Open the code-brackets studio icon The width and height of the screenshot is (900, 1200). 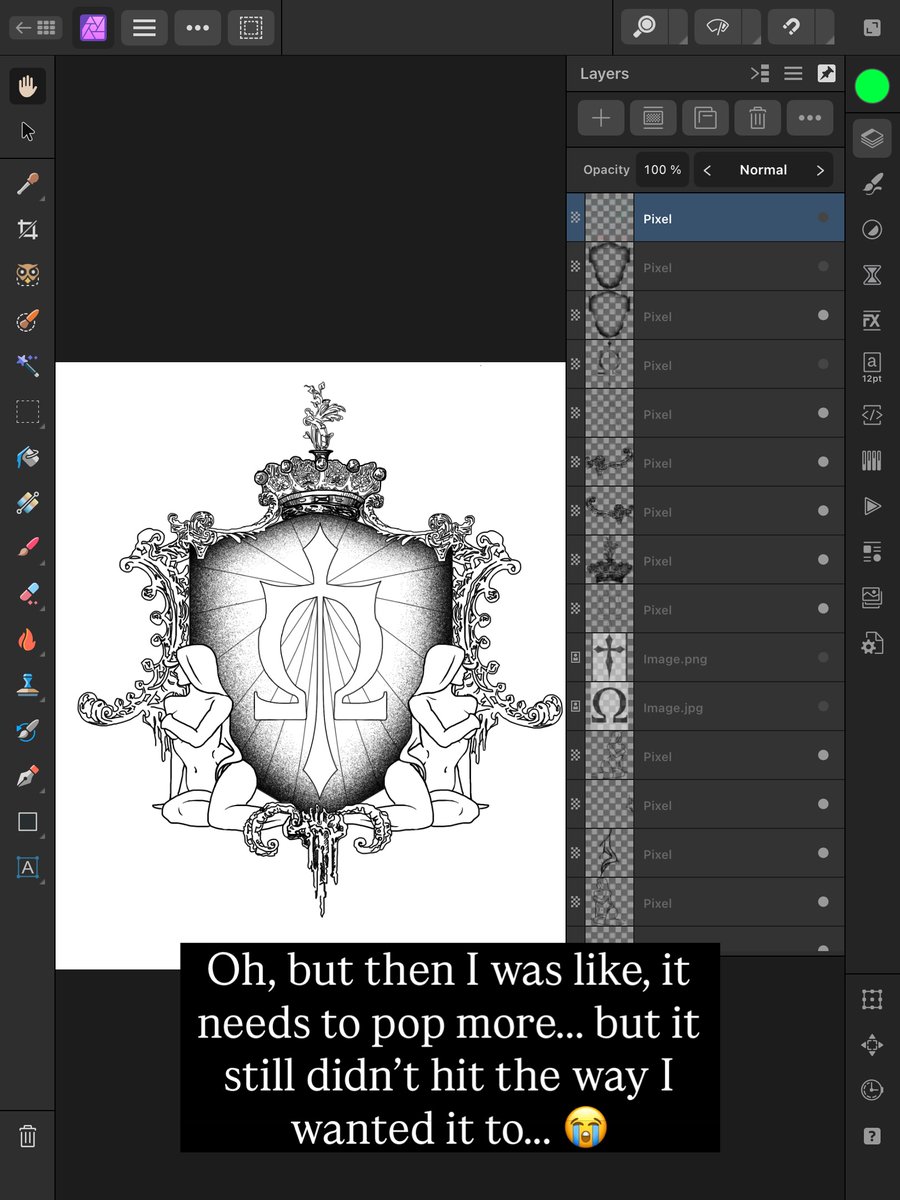pyautogui.click(x=872, y=414)
